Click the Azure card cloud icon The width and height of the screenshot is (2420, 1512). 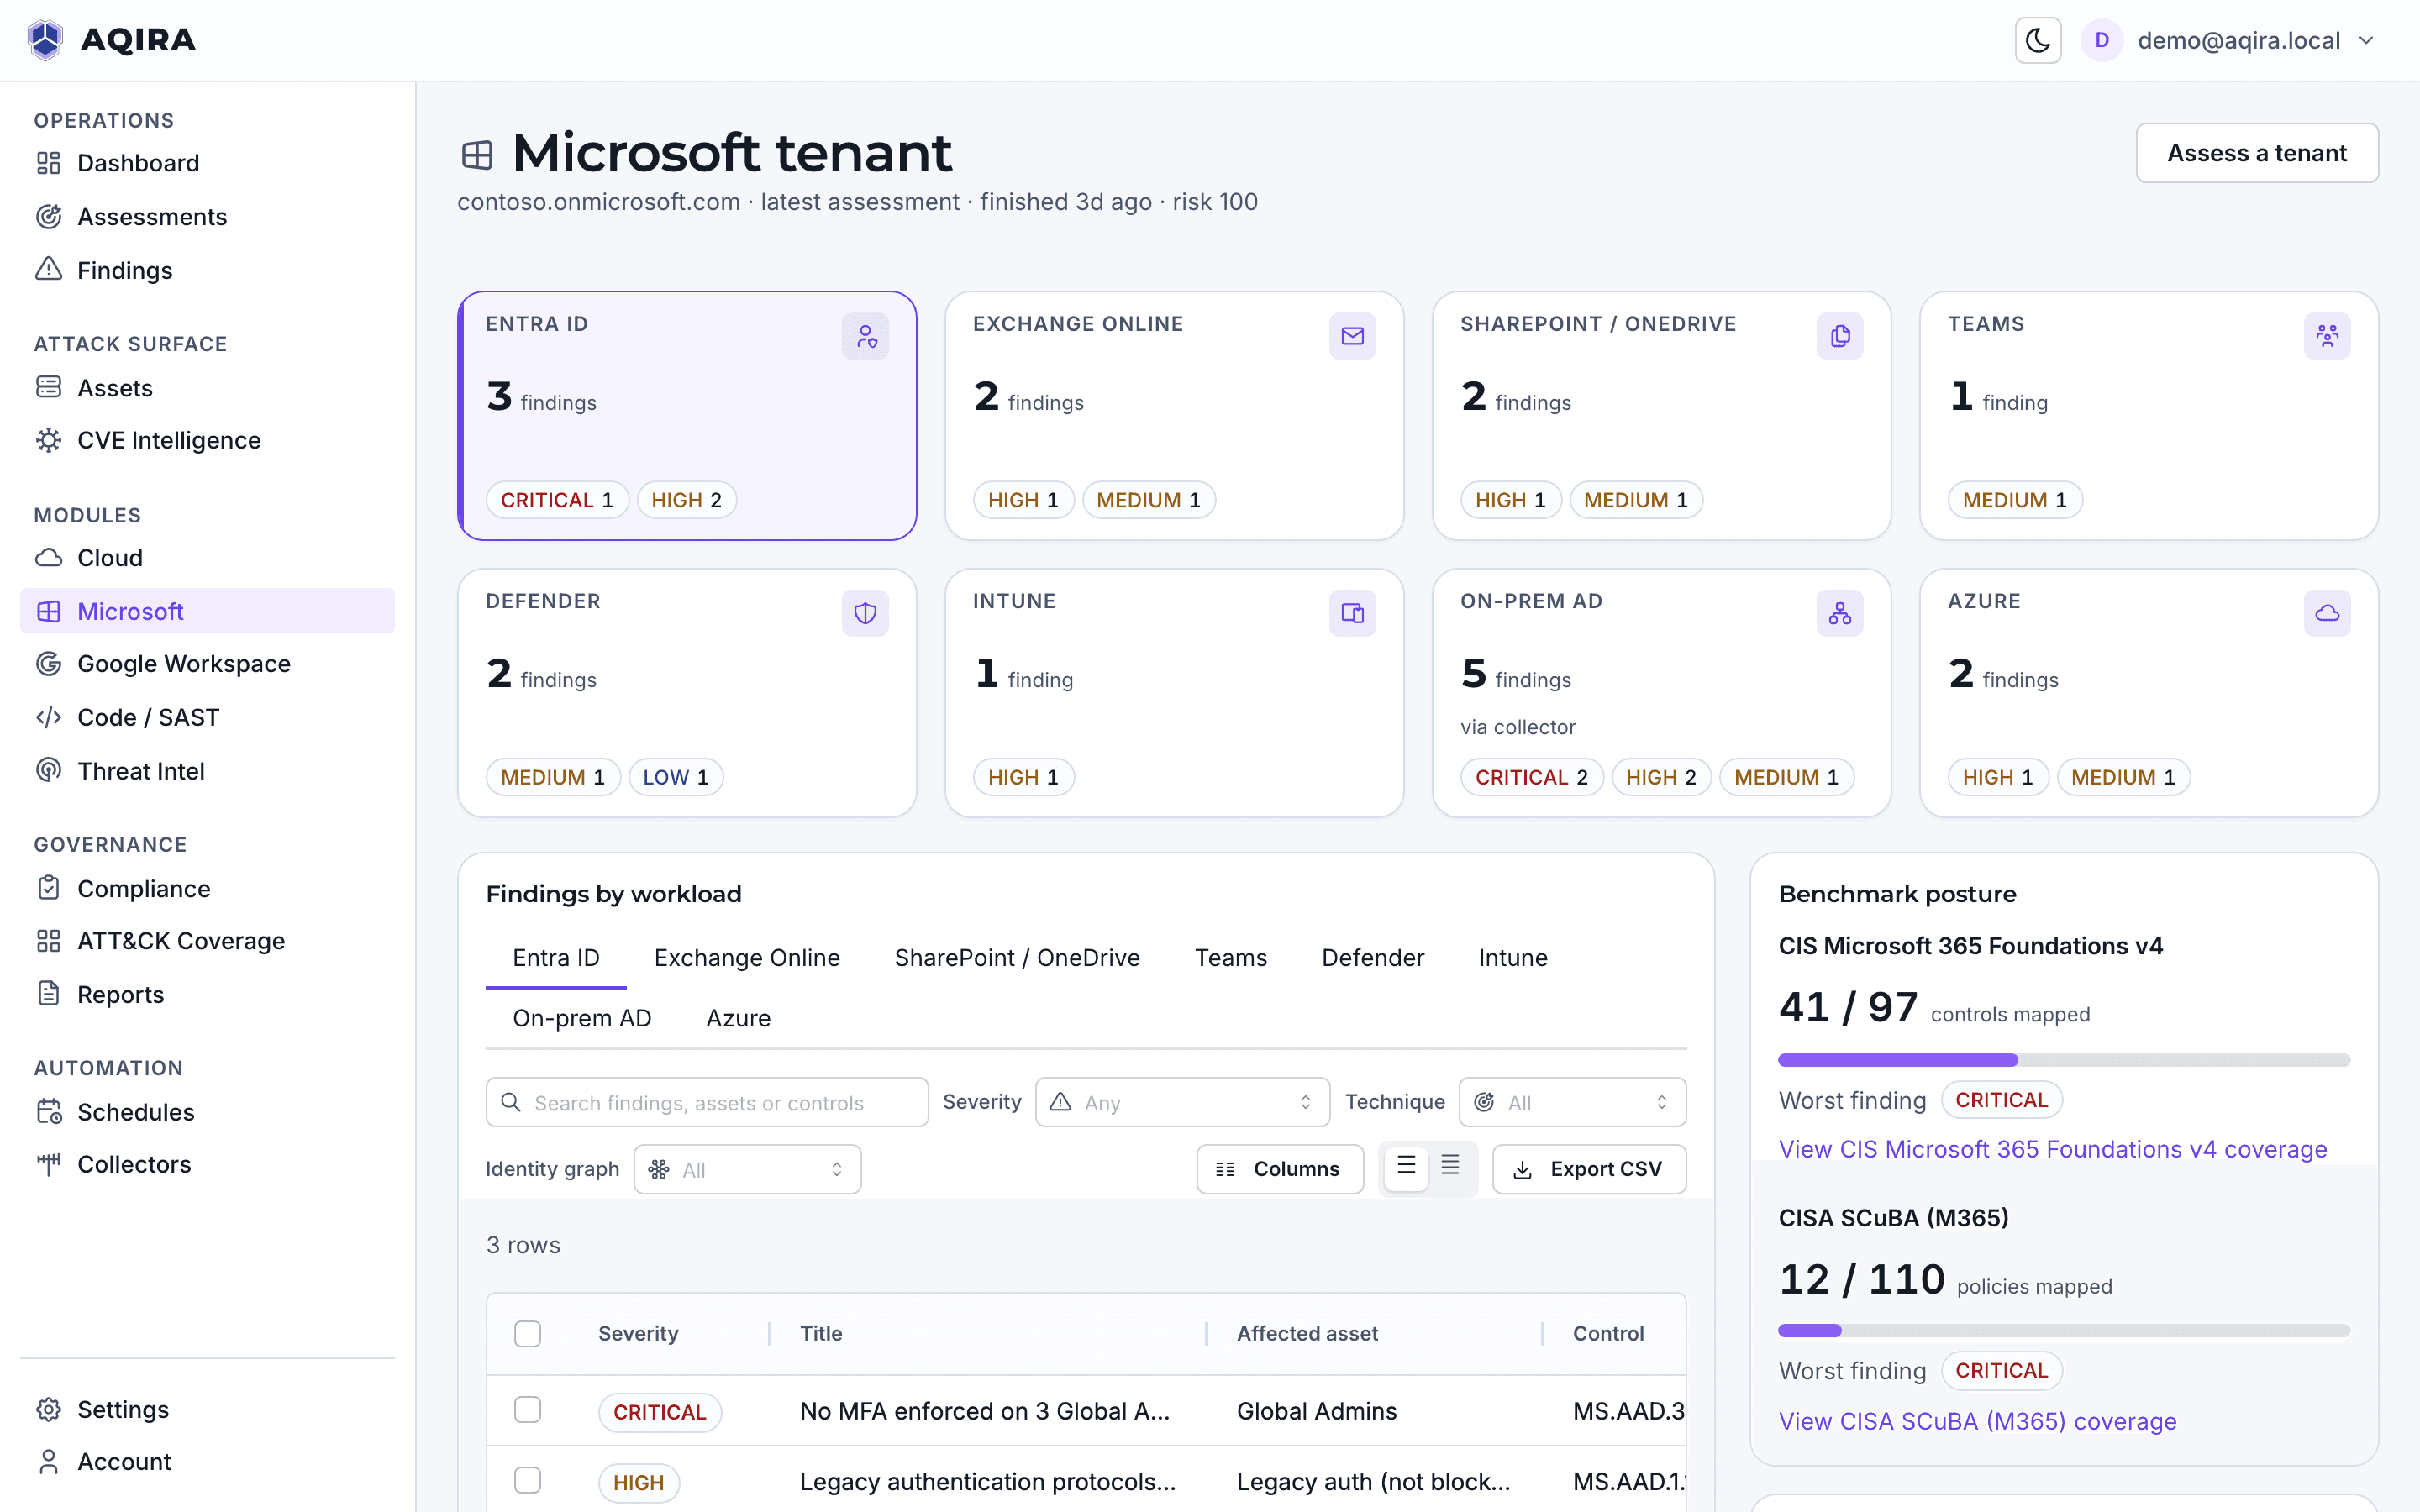point(2327,613)
